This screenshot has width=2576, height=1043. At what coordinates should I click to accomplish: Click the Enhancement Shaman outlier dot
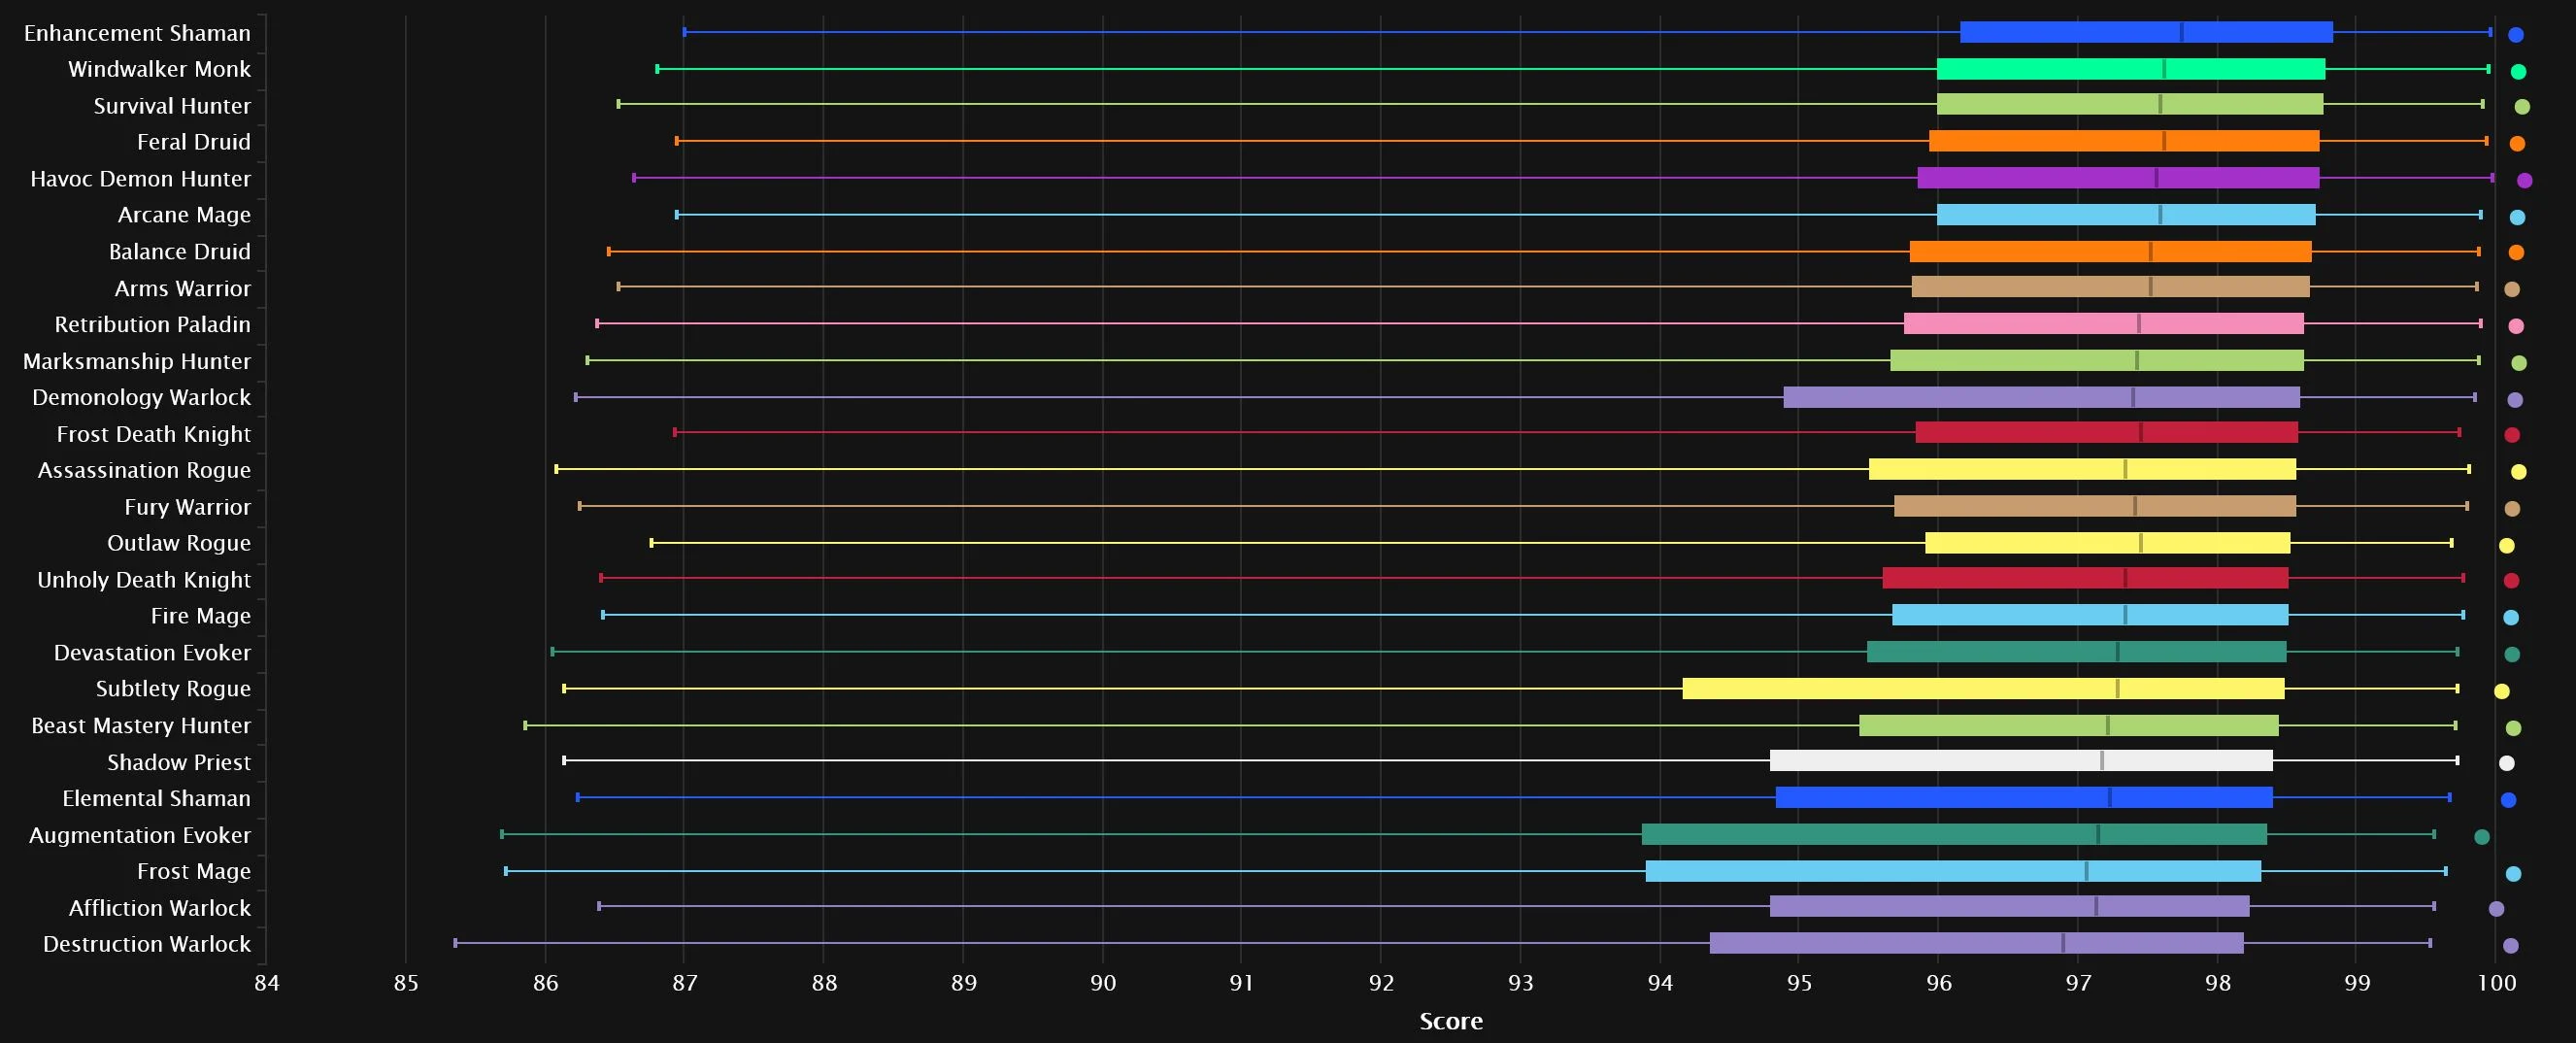pyautogui.click(x=2516, y=35)
